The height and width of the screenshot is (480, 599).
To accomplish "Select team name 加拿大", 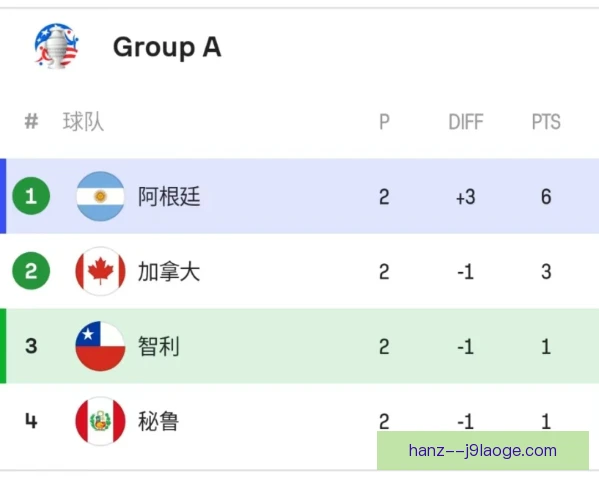I will [169, 272].
